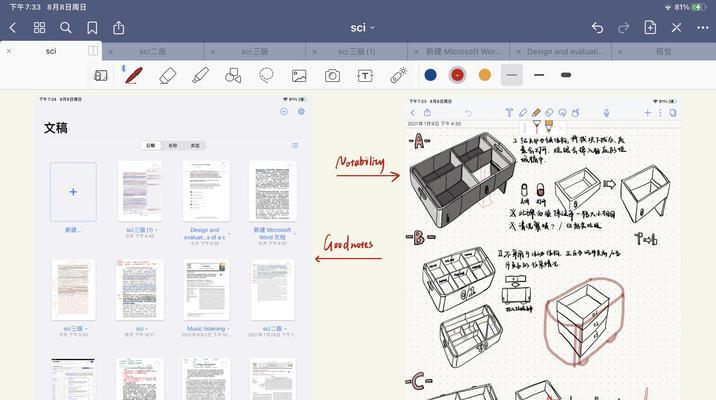
Task: Undo the last stroke
Action: (x=597, y=28)
